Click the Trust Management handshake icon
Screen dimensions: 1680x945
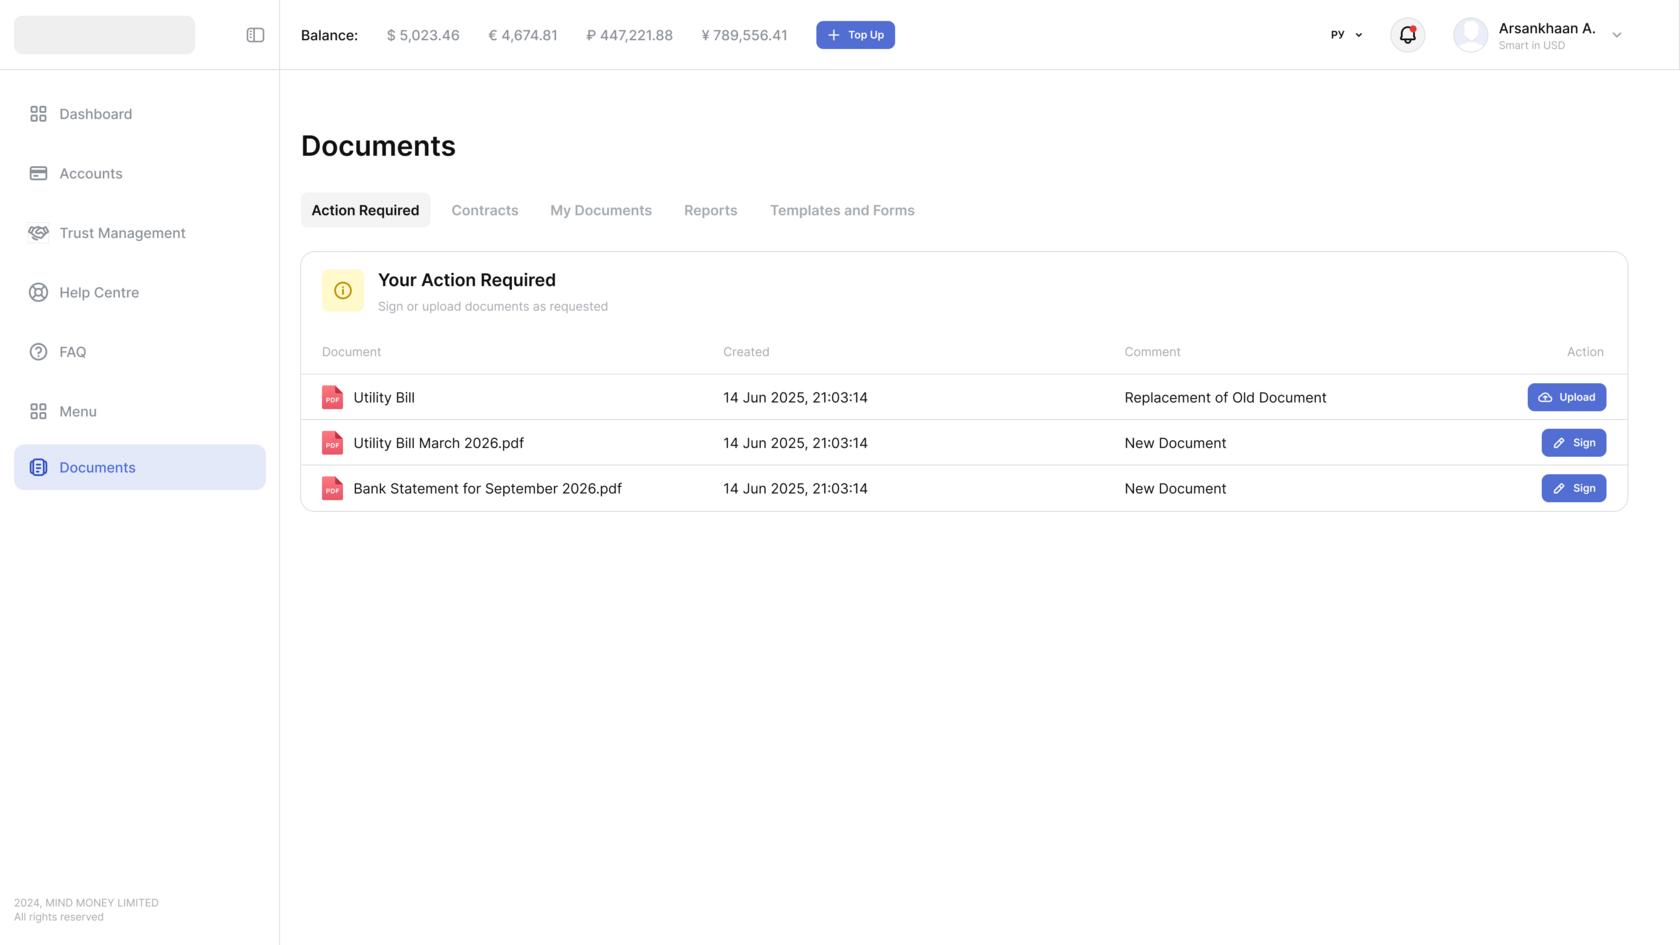click(38, 233)
